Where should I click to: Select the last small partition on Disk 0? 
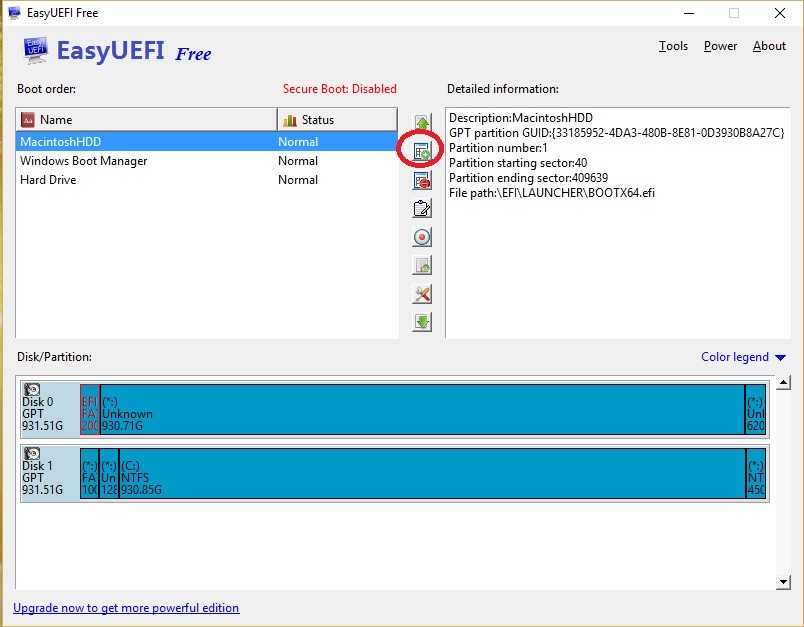[x=755, y=409]
